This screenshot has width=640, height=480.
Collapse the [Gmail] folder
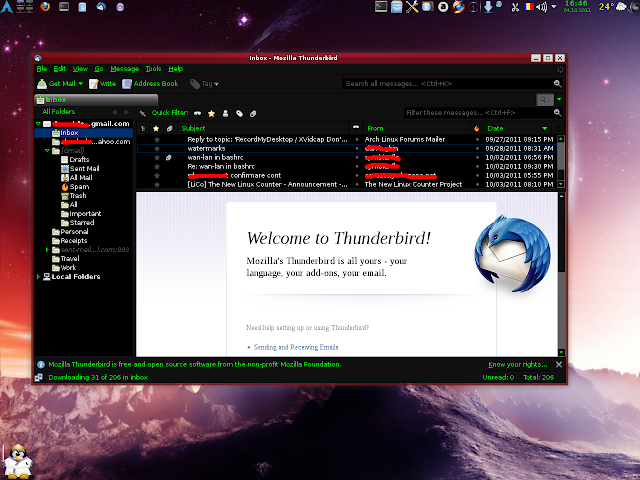[47, 151]
